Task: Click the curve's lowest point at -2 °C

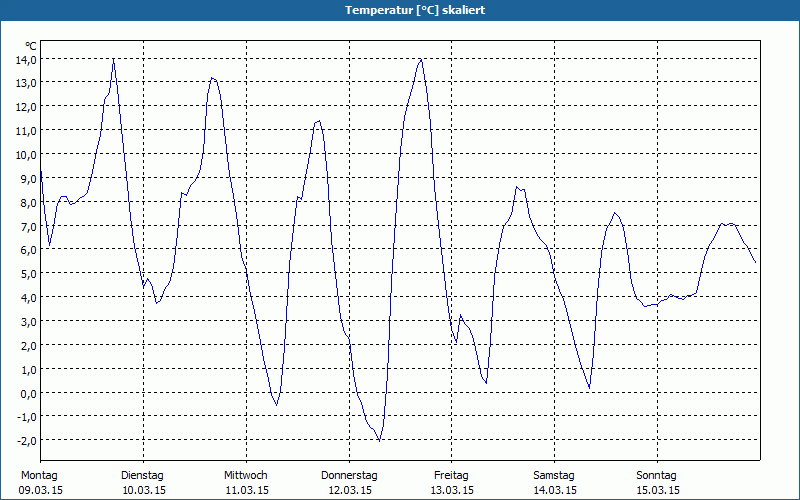Action: point(379,440)
